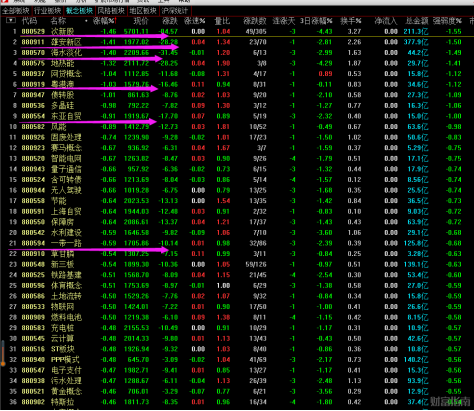Select the 雄安新区 sector name
The height and width of the screenshot is (411, 474).
point(66,42)
